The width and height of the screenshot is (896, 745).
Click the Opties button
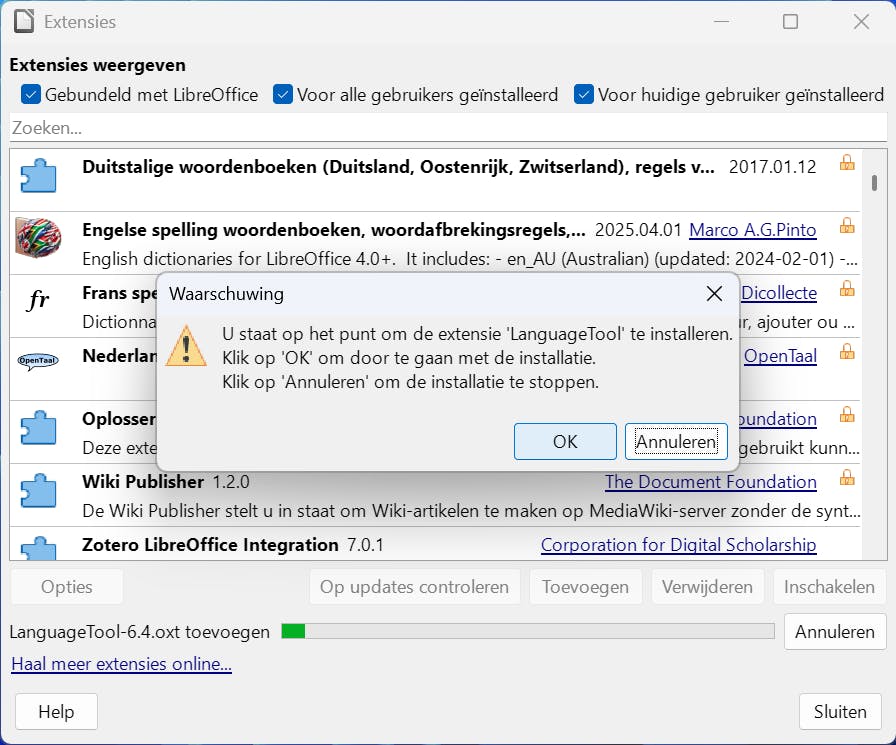coord(67,587)
